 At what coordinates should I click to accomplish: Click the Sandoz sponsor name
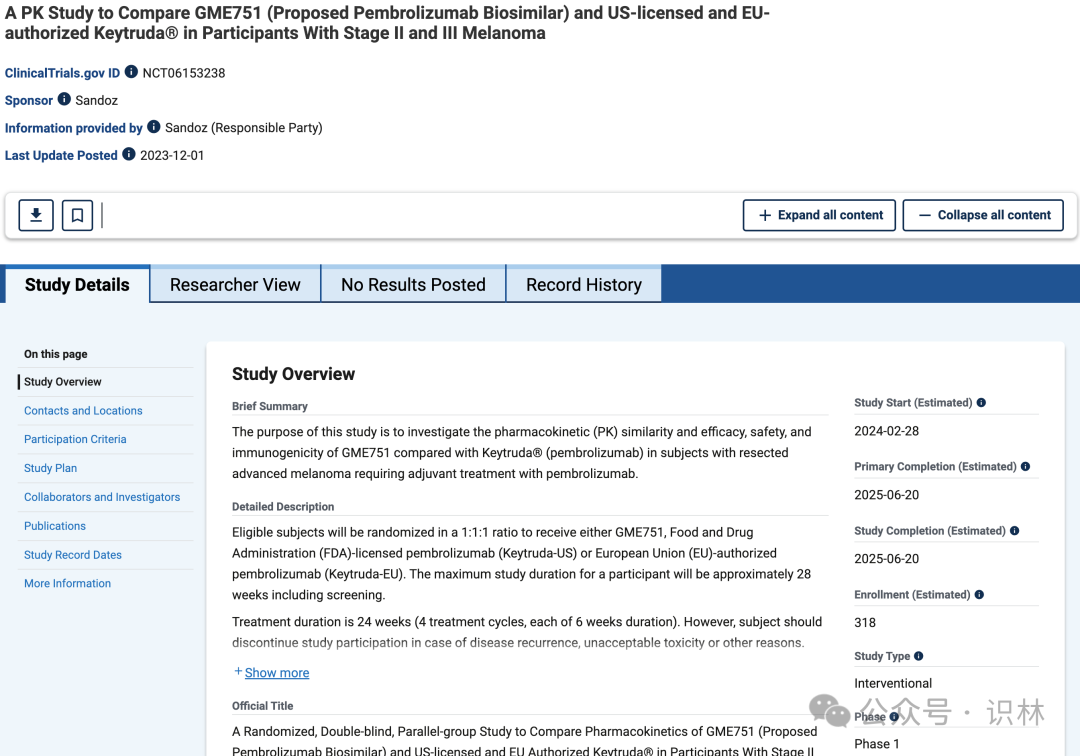point(96,101)
